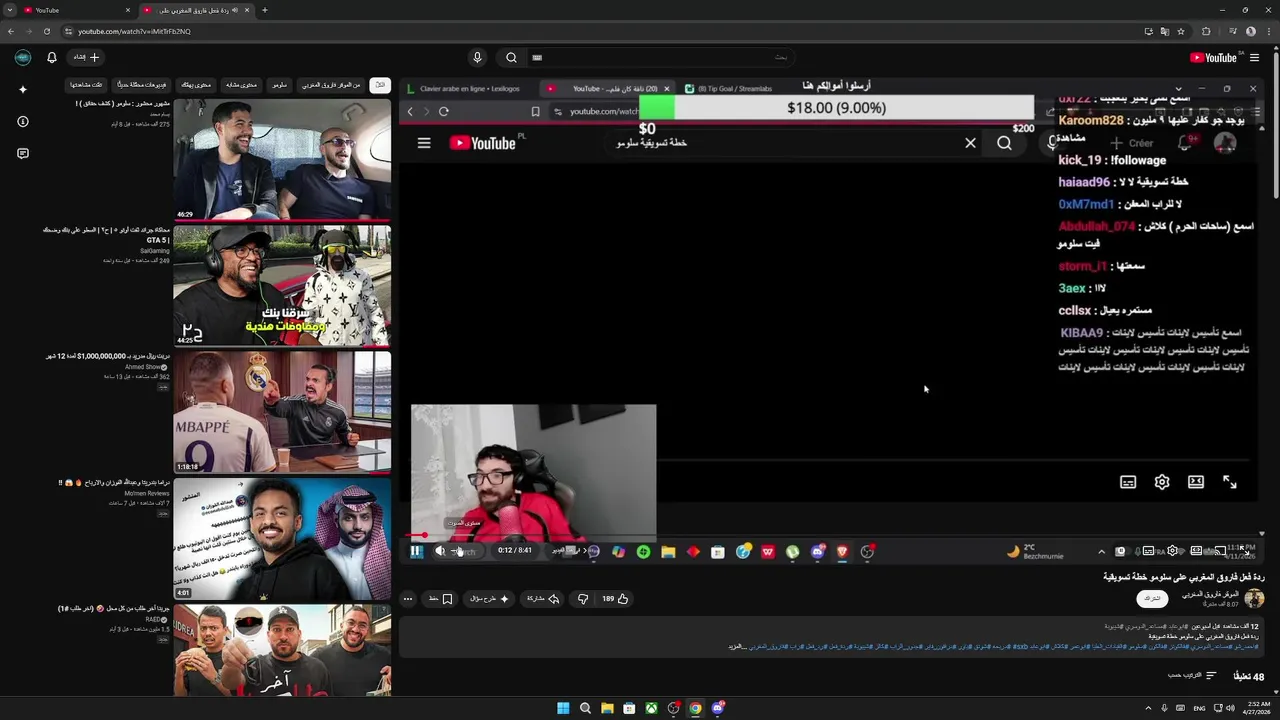
Task: Focus the YouTube search input field
Action: point(662,58)
